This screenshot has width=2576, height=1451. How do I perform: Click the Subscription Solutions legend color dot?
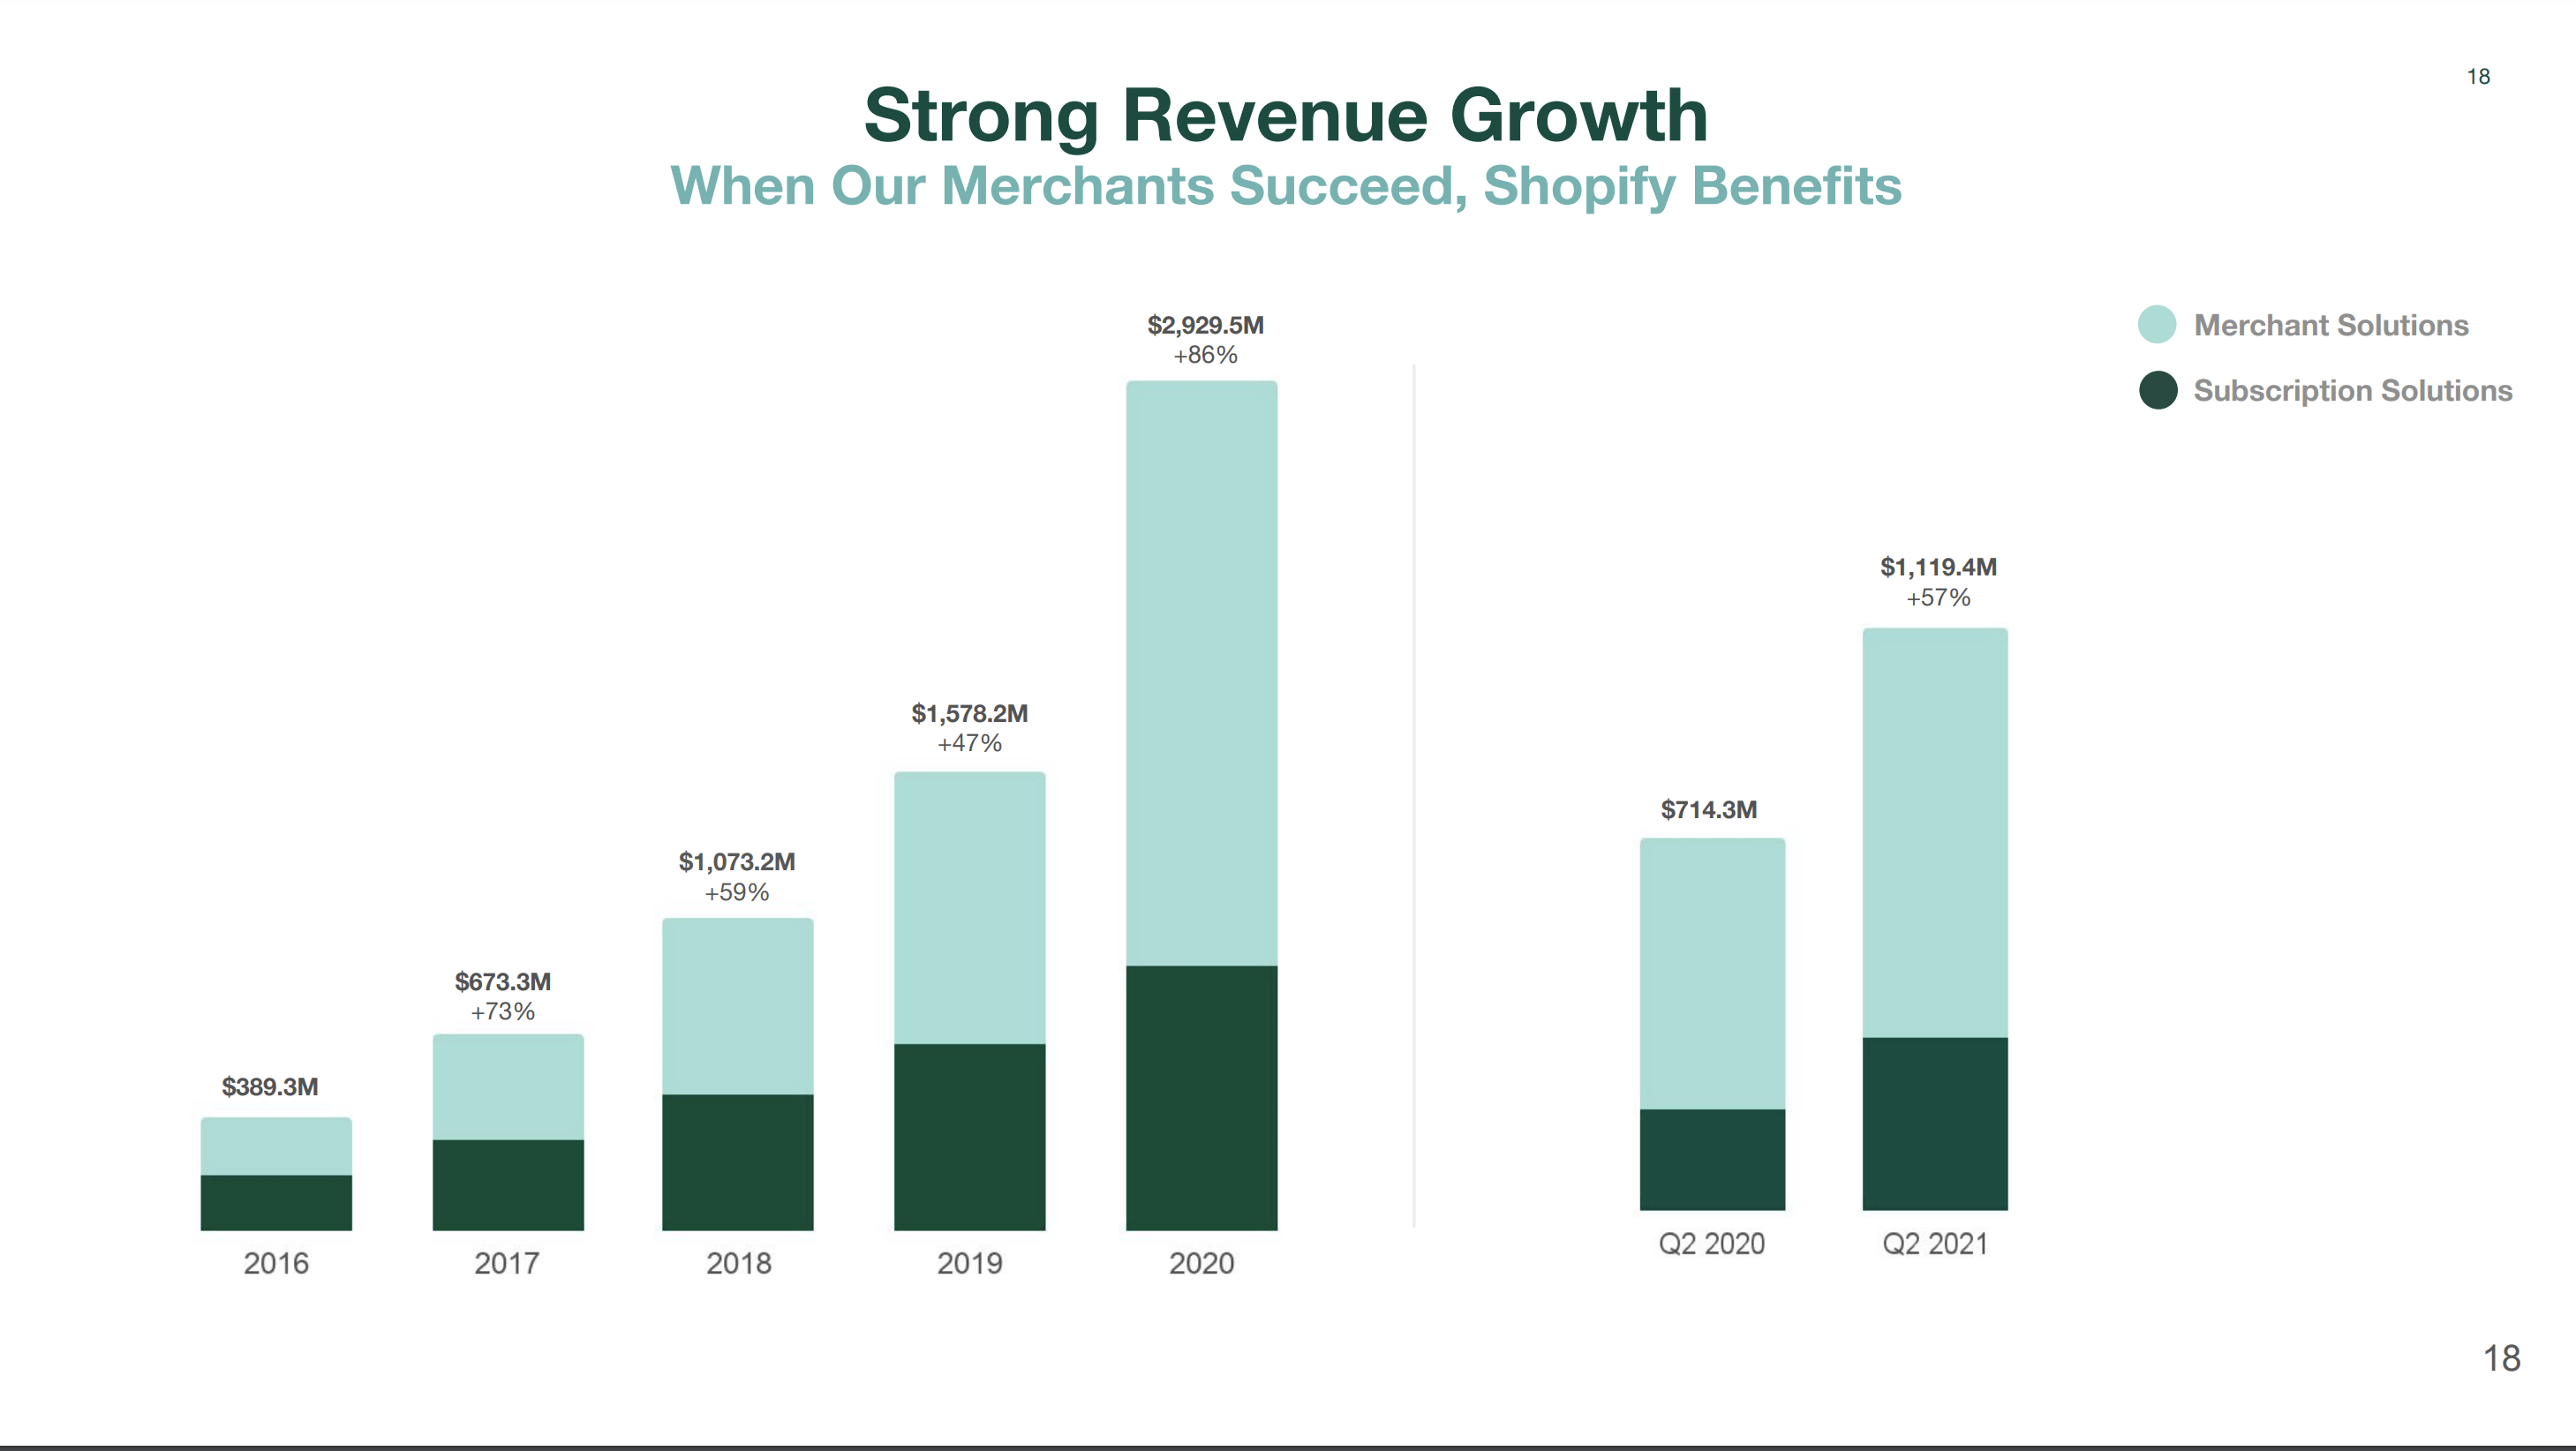pyautogui.click(x=2158, y=390)
